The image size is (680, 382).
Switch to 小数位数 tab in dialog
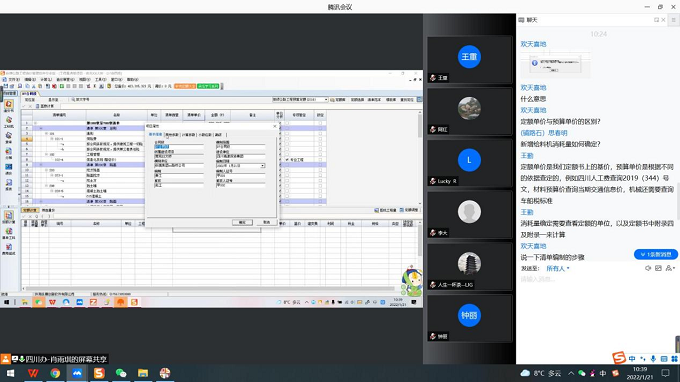click(204, 135)
